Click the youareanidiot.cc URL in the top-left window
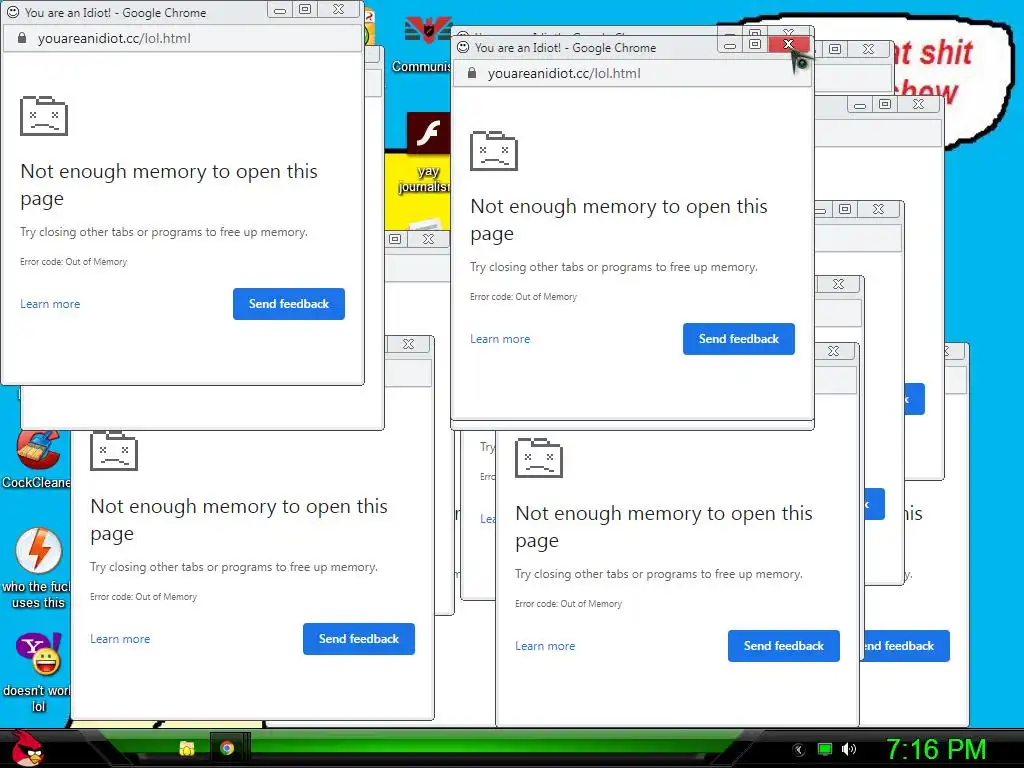1024x768 pixels. (x=114, y=39)
